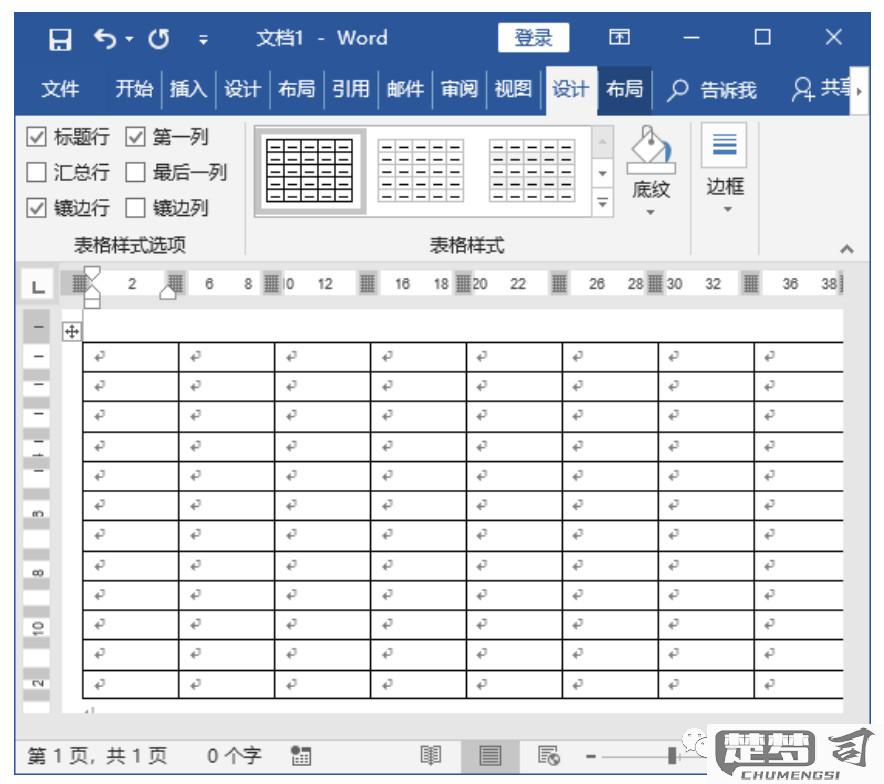Enable the 镶边列 checkbox
Screen dimensions: 884x784
pos(135,207)
